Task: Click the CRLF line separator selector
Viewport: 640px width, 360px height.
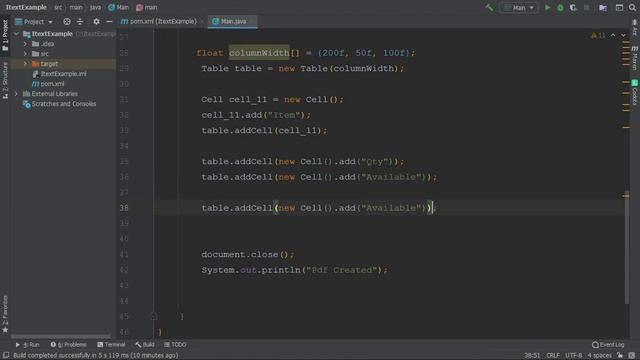Action: (x=553, y=356)
